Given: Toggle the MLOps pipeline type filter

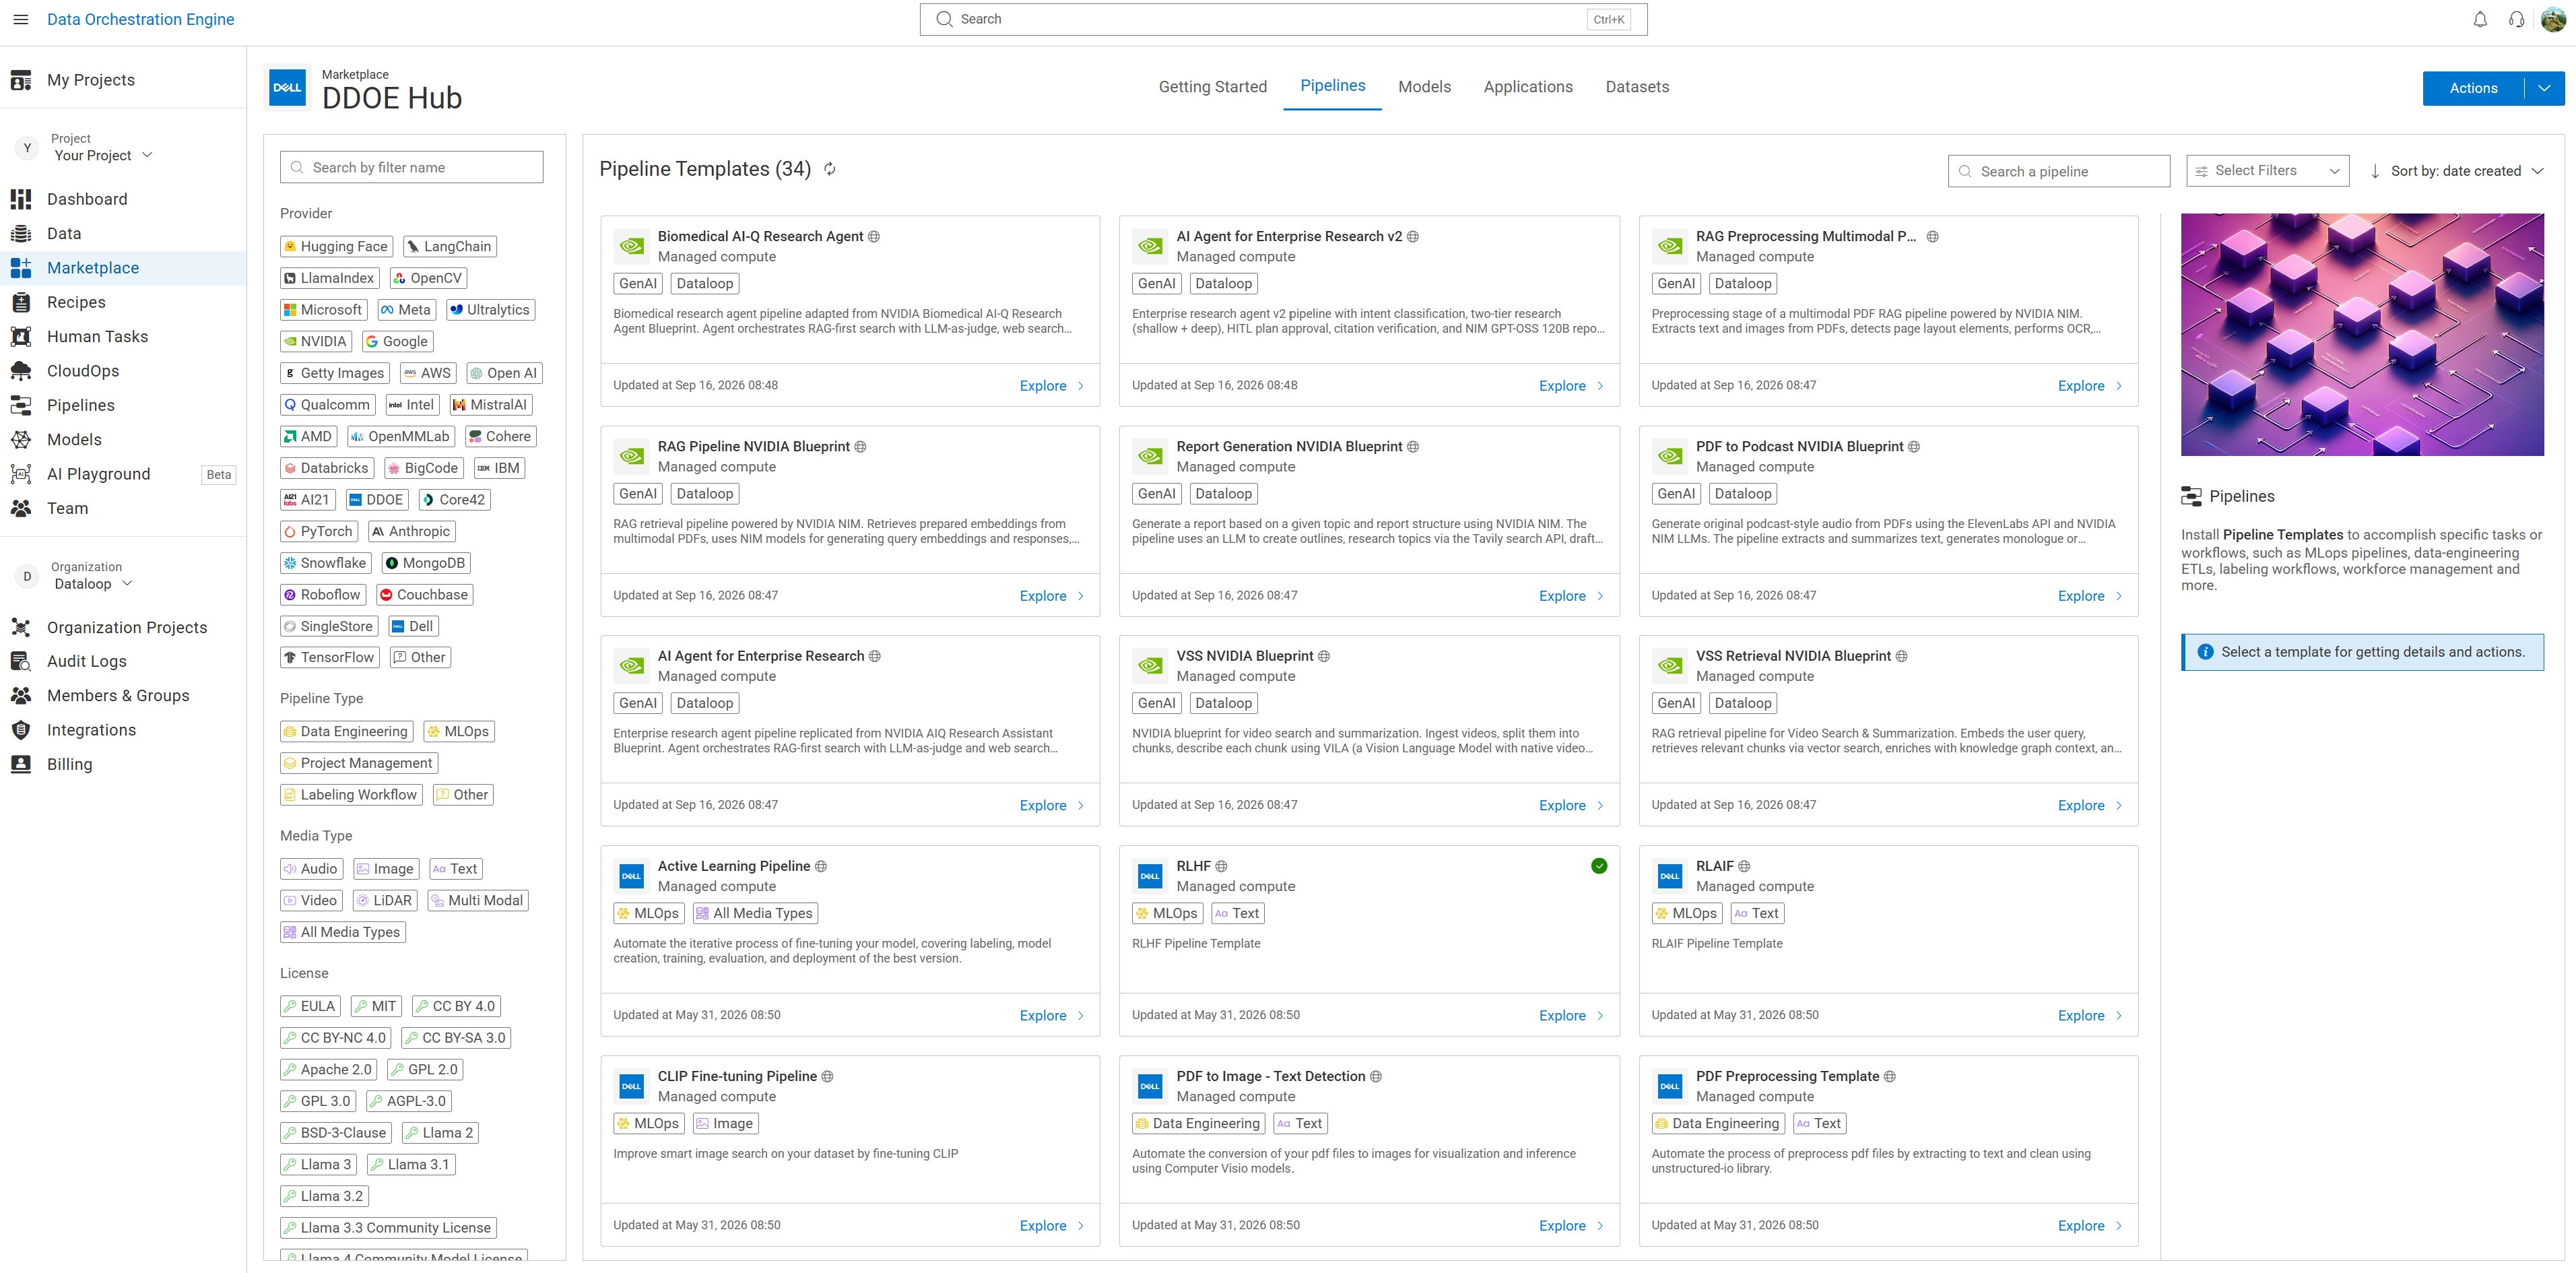Looking at the screenshot, I should coord(458,731).
